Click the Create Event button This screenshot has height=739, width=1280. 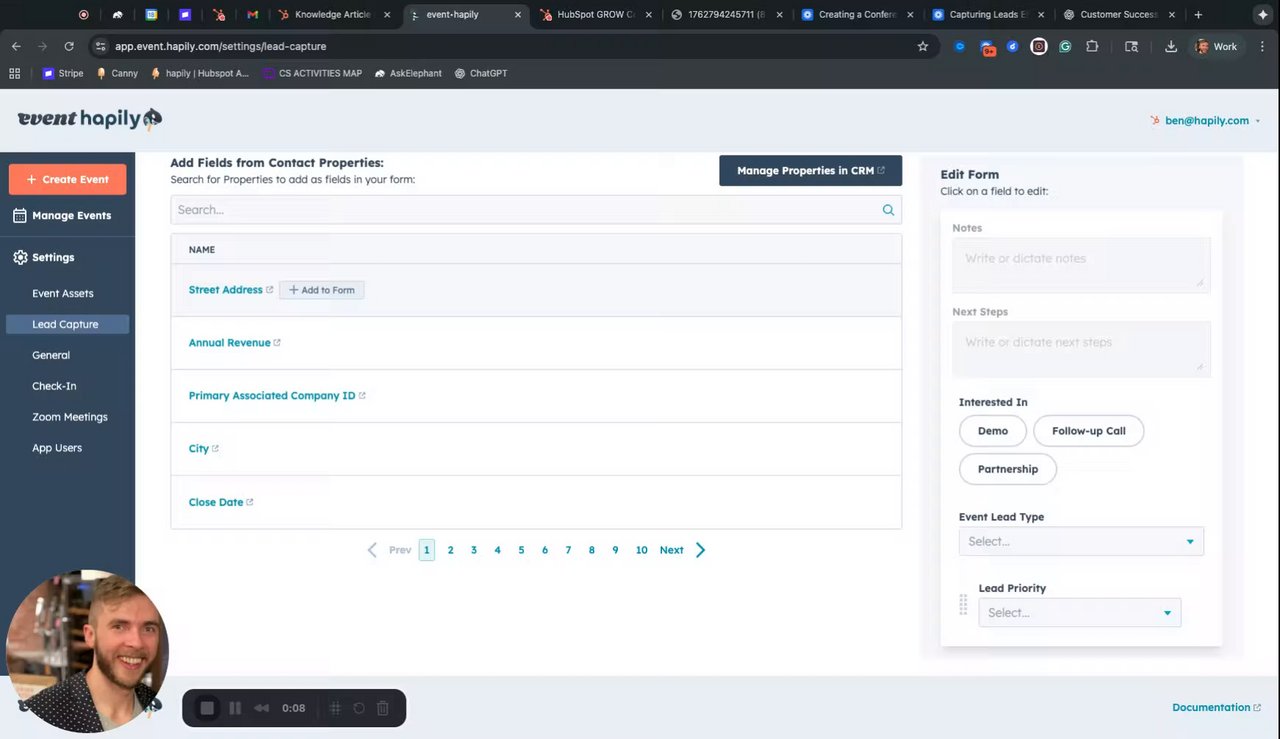pos(67,179)
